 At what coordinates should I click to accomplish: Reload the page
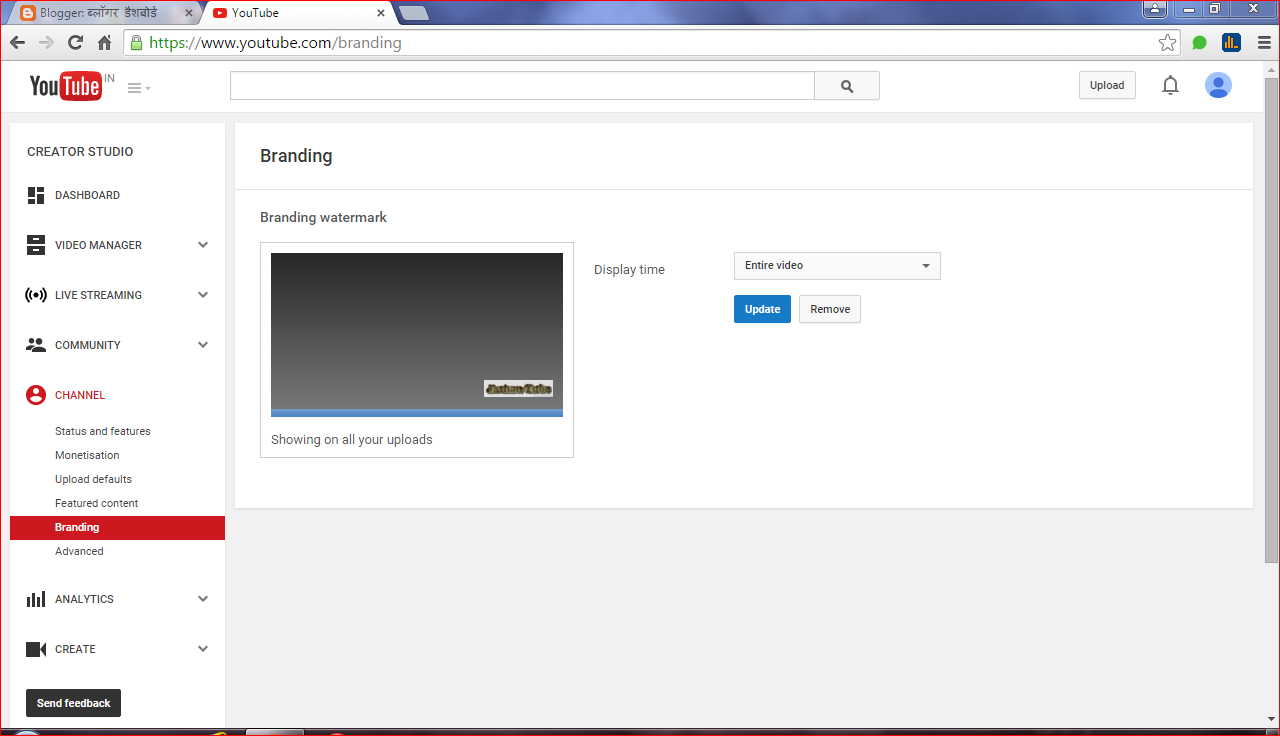[x=75, y=43]
